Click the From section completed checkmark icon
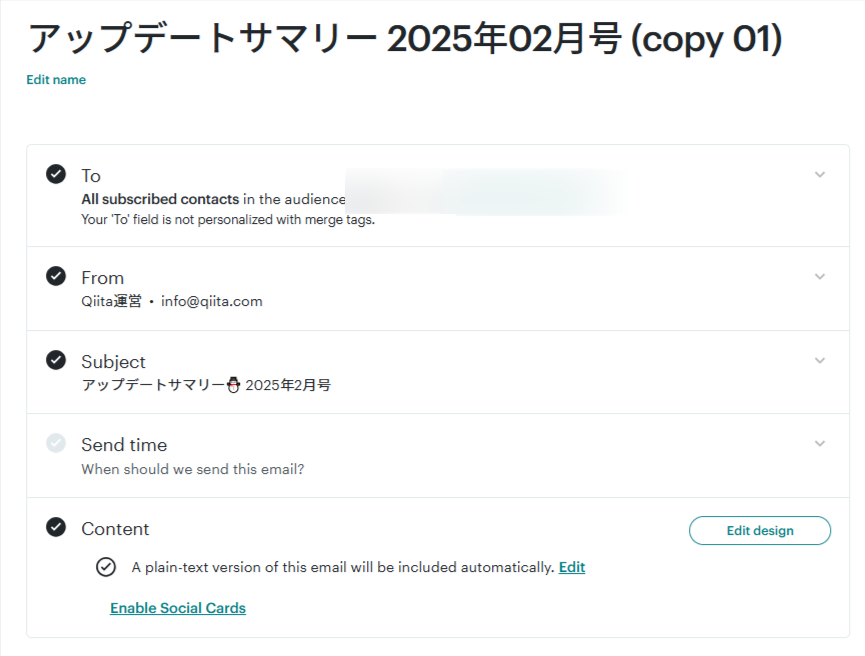 (56, 277)
